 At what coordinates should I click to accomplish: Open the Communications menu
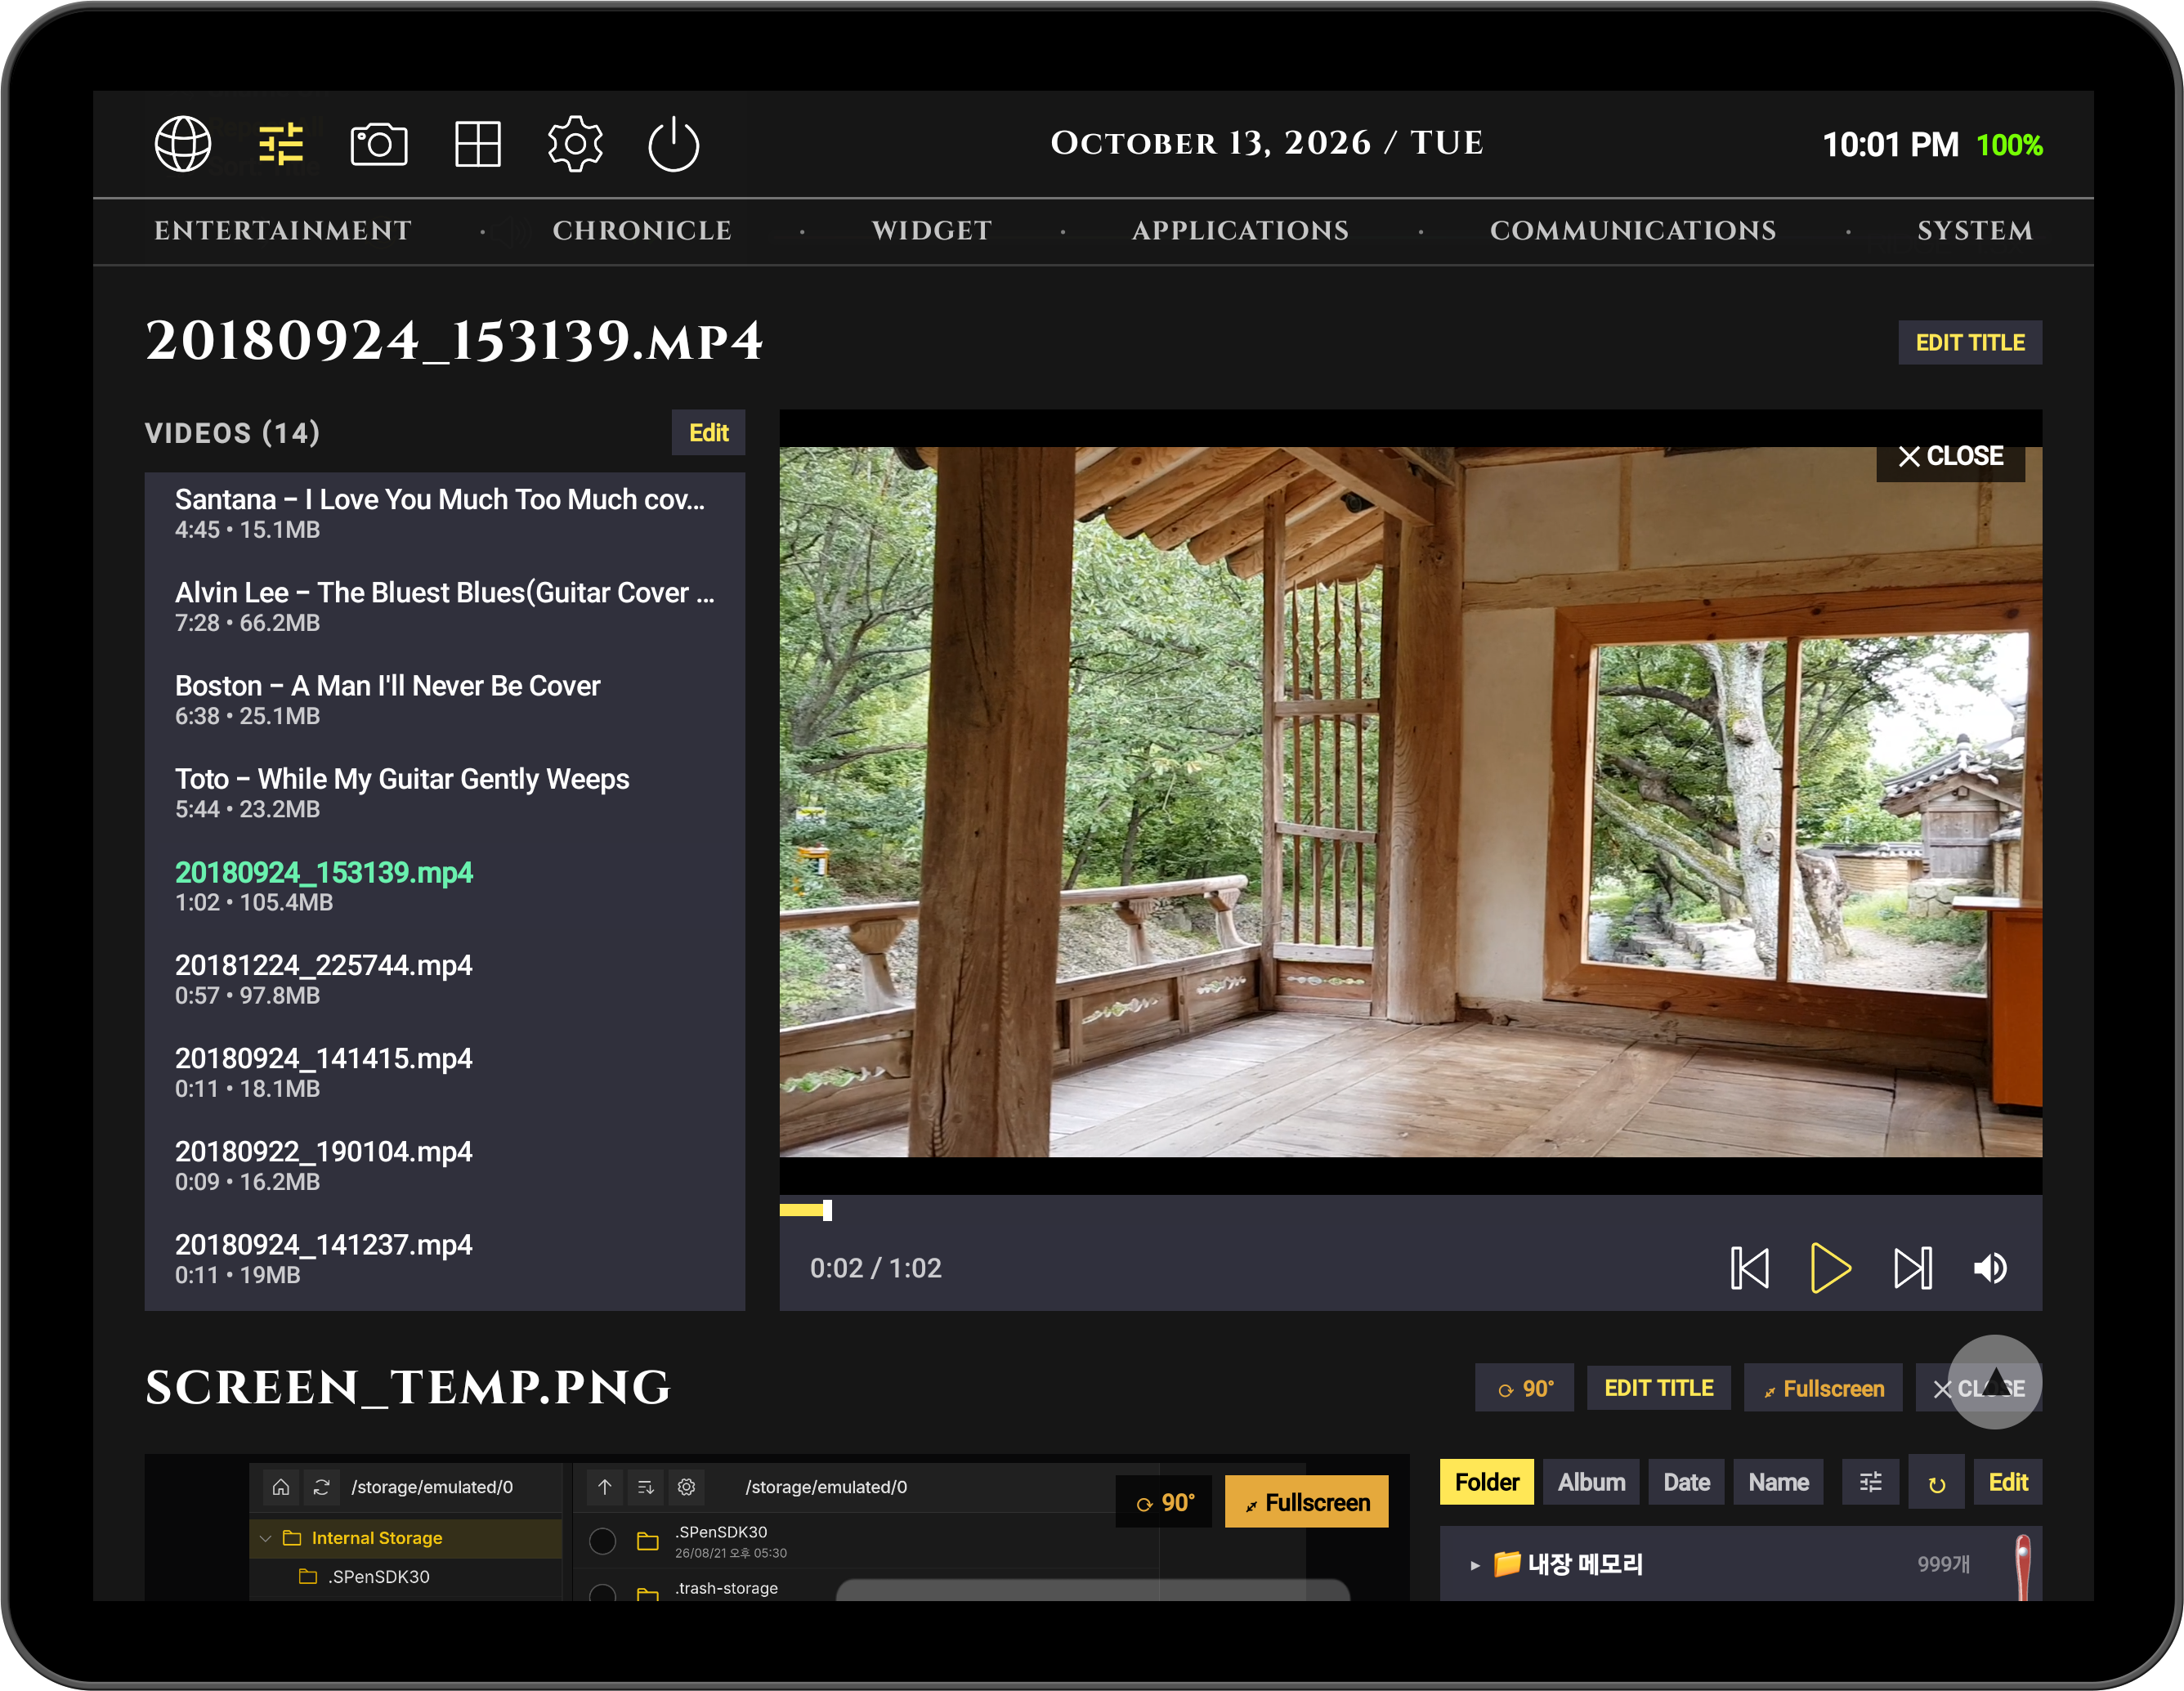(x=1633, y=230)
